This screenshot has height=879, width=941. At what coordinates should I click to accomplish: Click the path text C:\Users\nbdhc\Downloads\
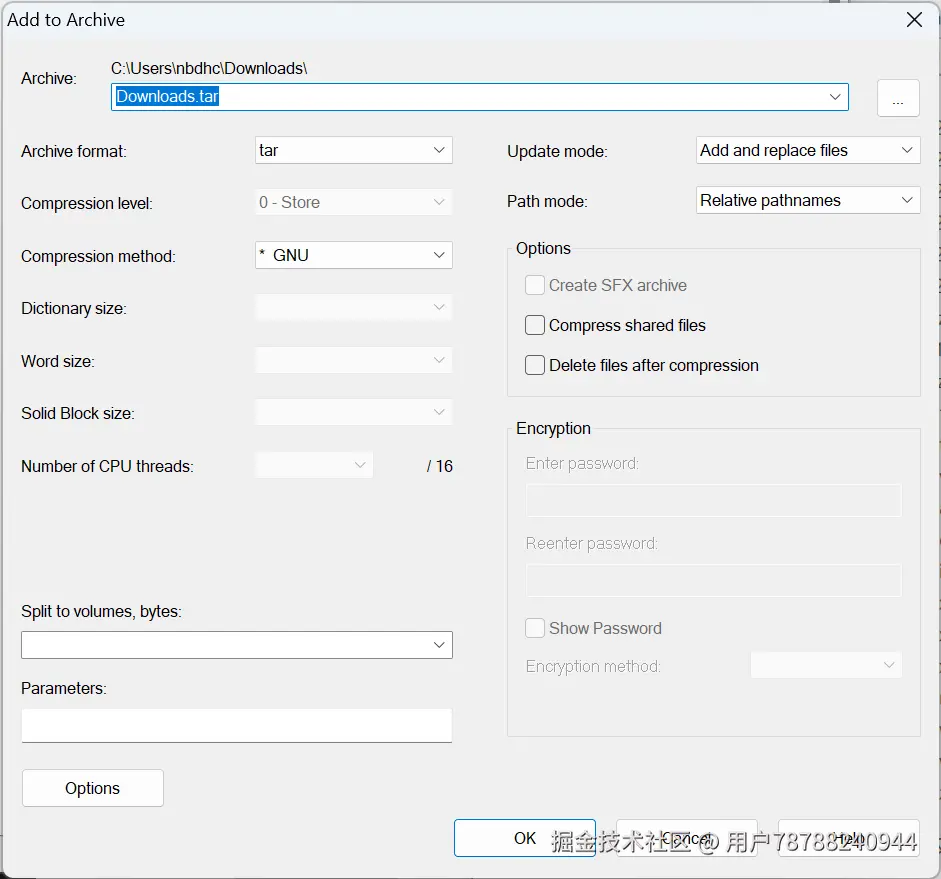(x=209, y=68)
